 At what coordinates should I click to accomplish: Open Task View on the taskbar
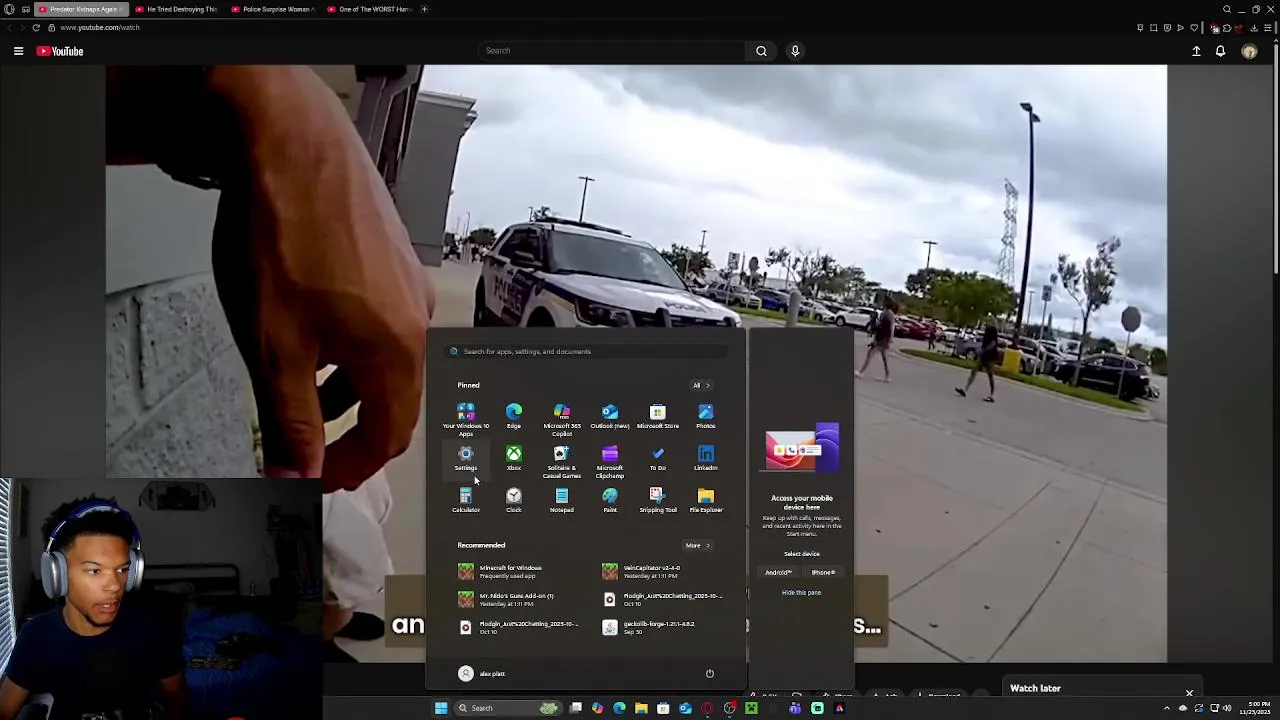click(576, 708)
